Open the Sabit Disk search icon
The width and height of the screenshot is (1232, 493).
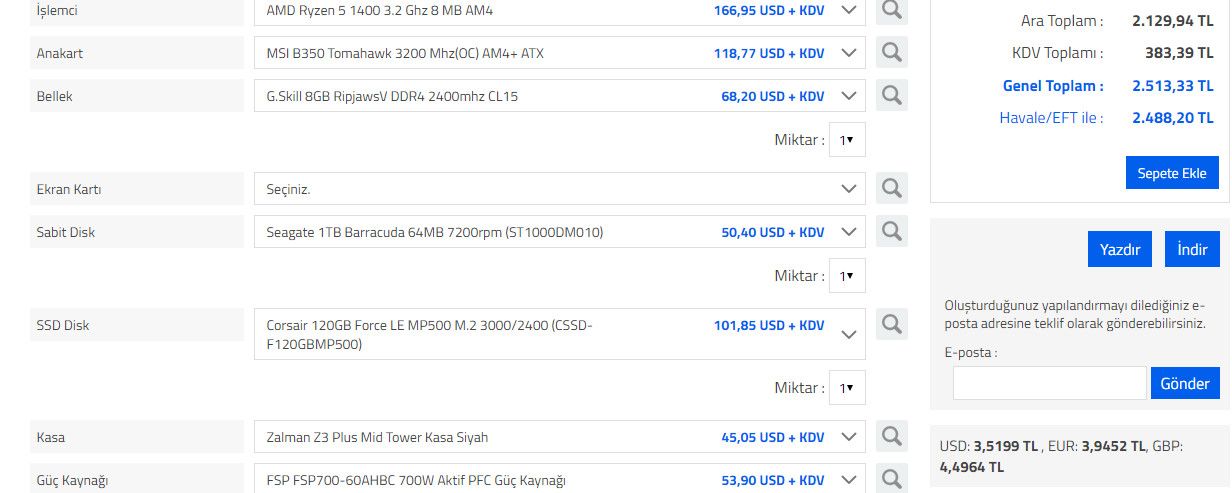point(892,231)
